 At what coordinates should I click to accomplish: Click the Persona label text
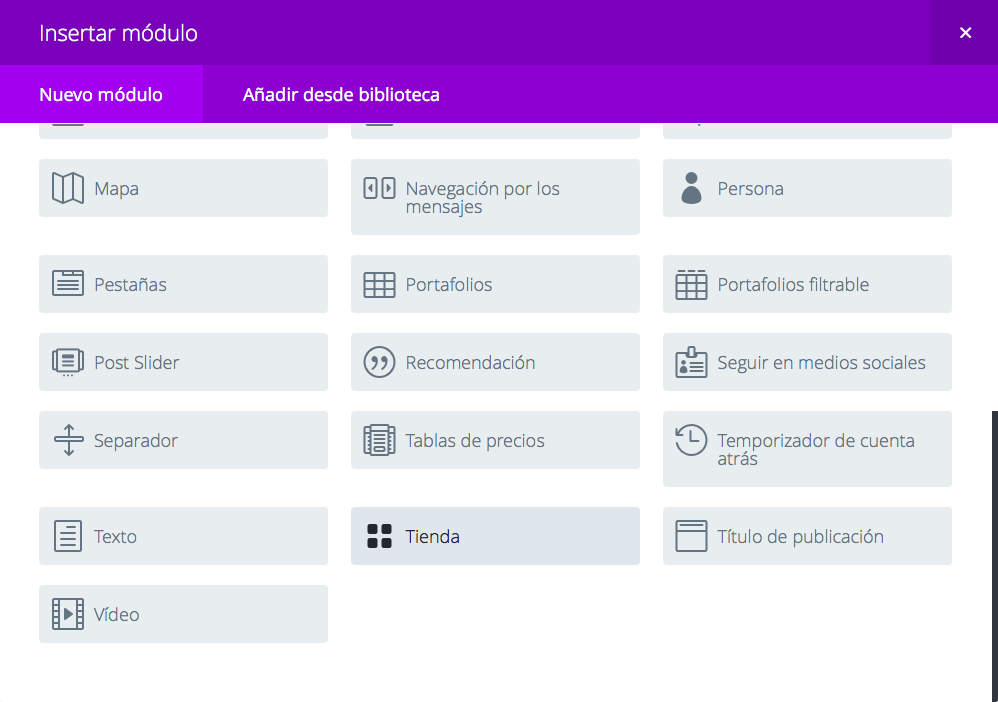750,189
